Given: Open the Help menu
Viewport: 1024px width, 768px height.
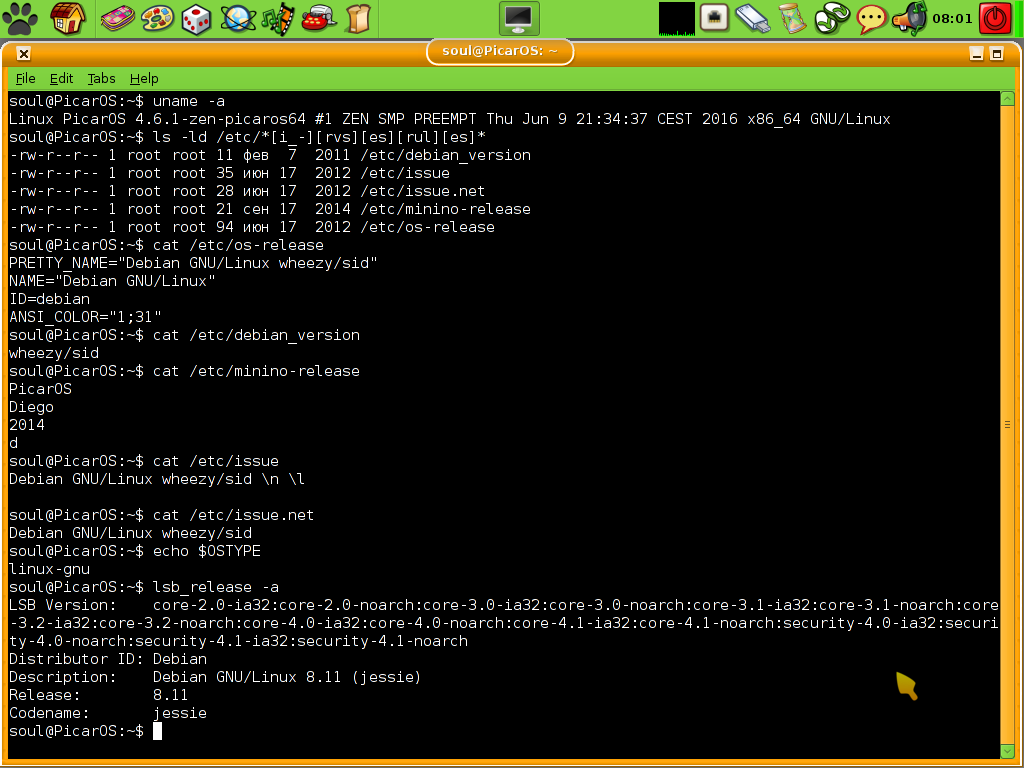Looking at the screenshot, I should (144, 78).
